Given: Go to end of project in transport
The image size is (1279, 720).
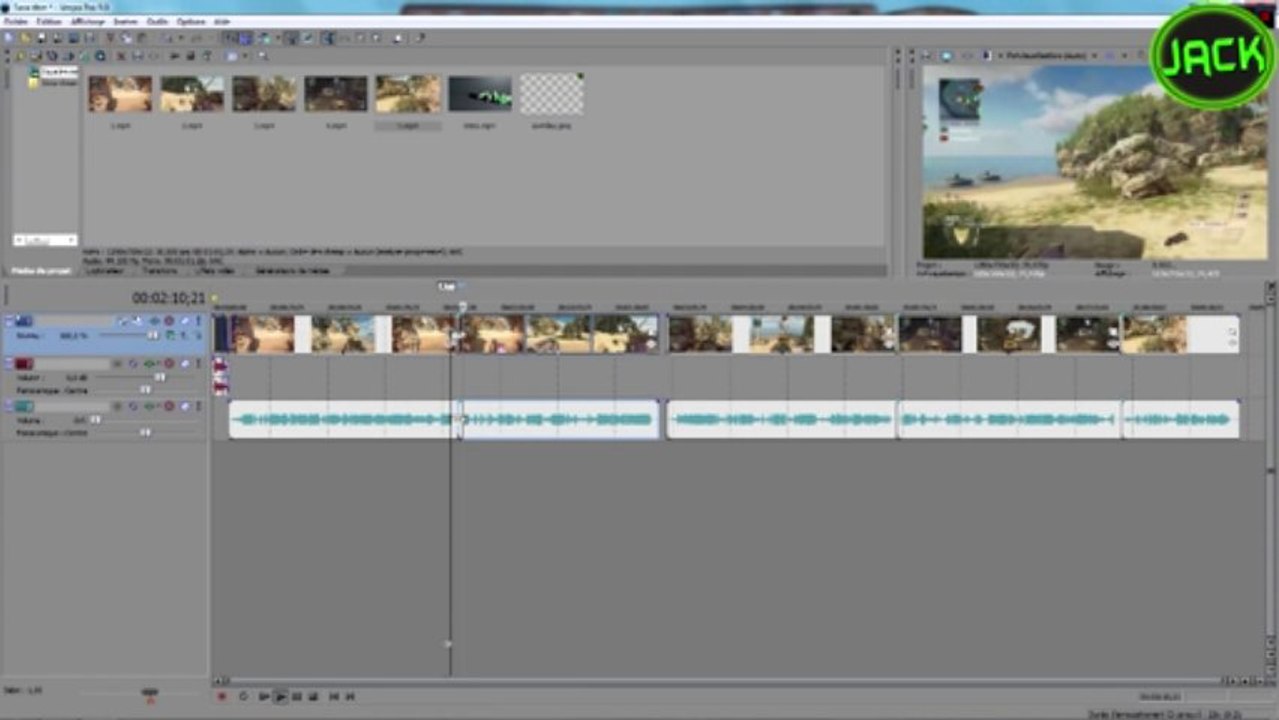Looking at the screenshot, I should point(349,696).
